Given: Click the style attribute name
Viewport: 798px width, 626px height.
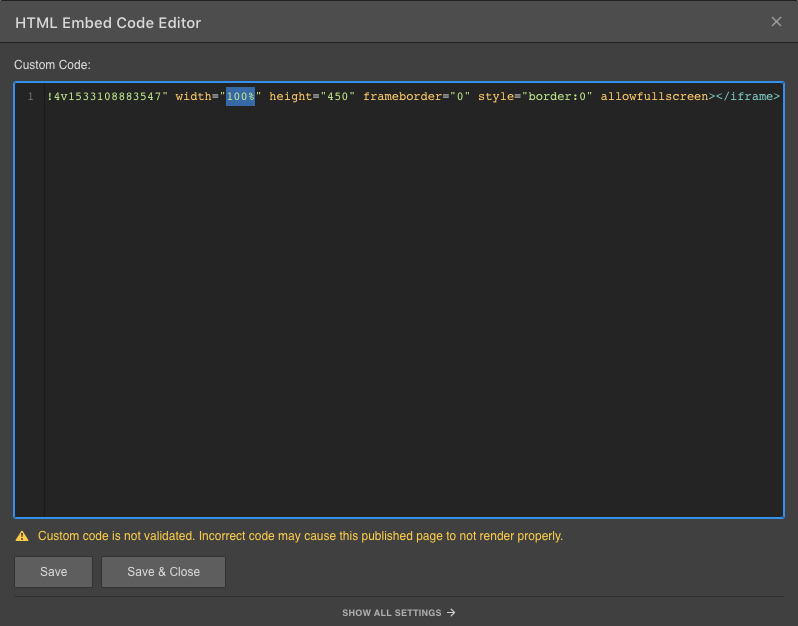Looking at the screenshot, I should 495,97.
